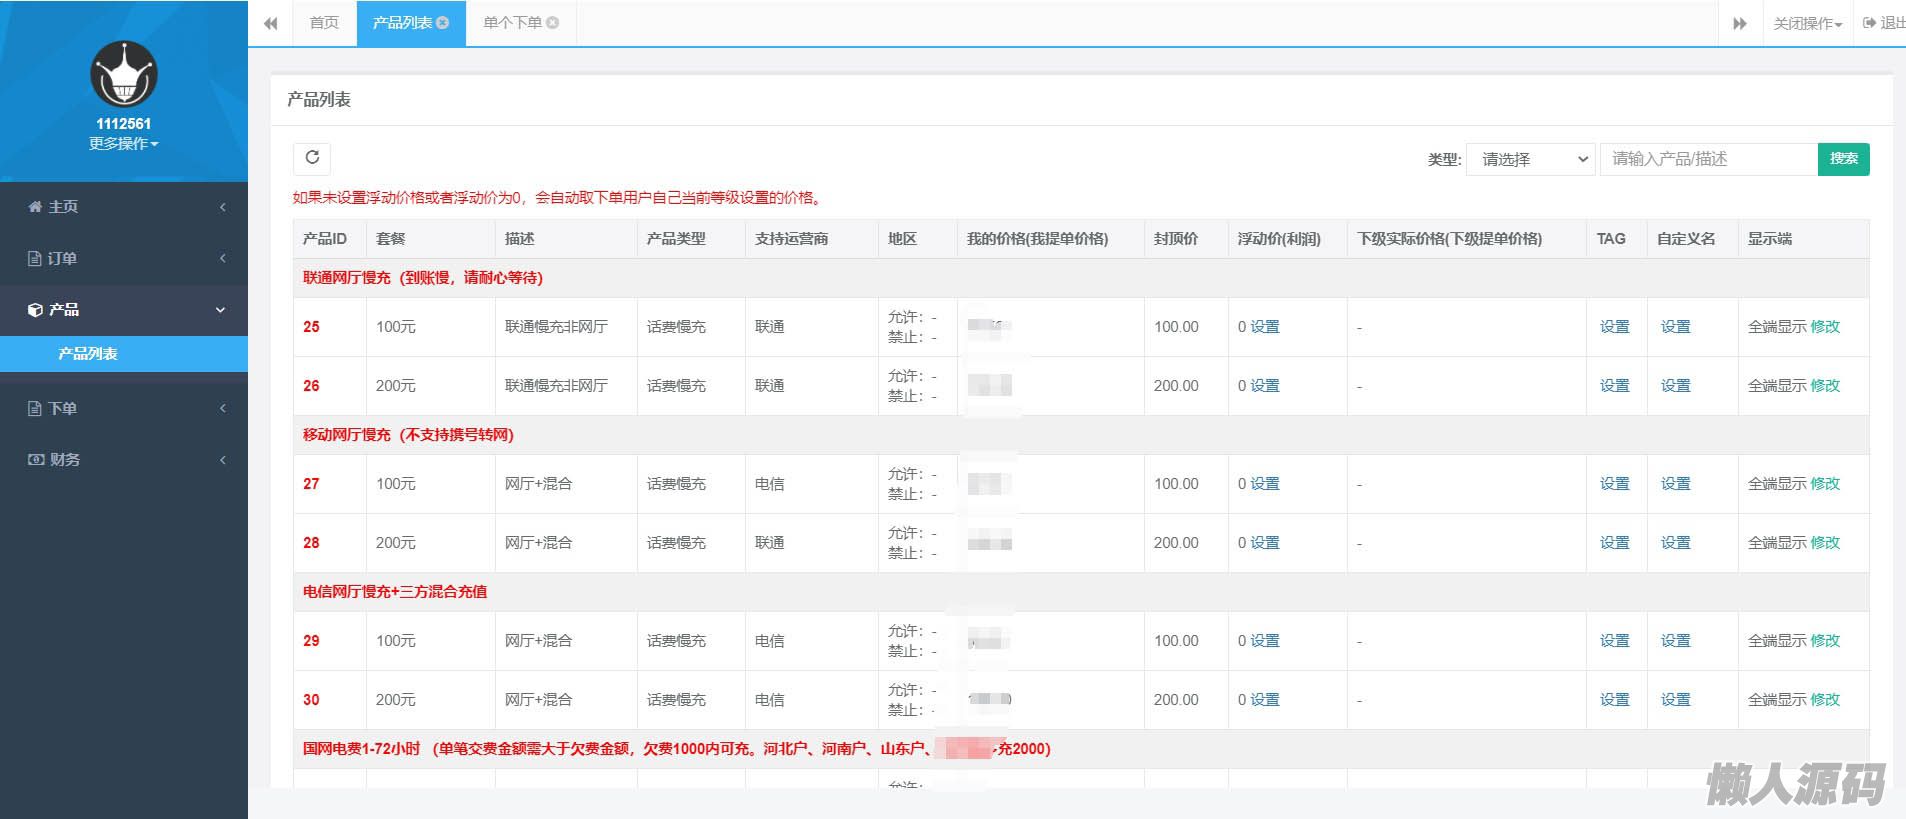The width and height of the screenshot is (1906, 819).
Task: Focus the product/description search input field
Action: (1708, 160)
